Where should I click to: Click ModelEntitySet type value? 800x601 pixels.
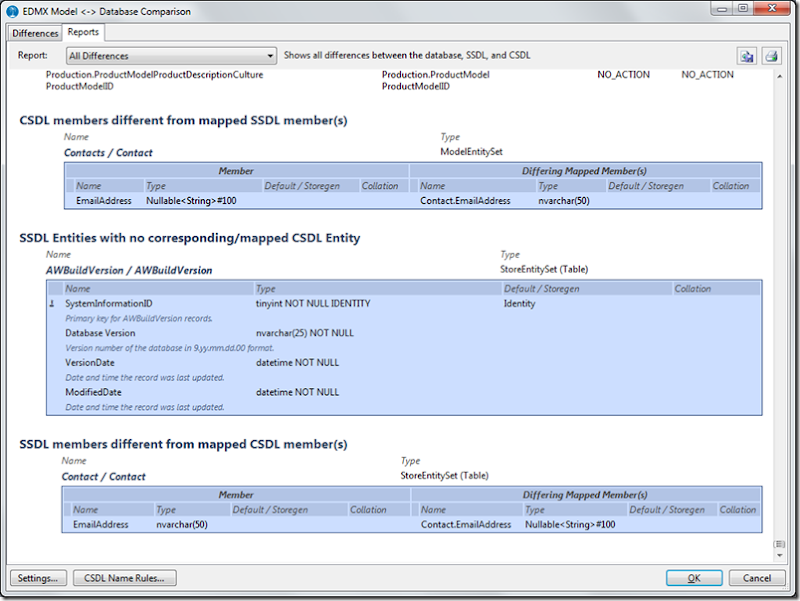[471, 152]
